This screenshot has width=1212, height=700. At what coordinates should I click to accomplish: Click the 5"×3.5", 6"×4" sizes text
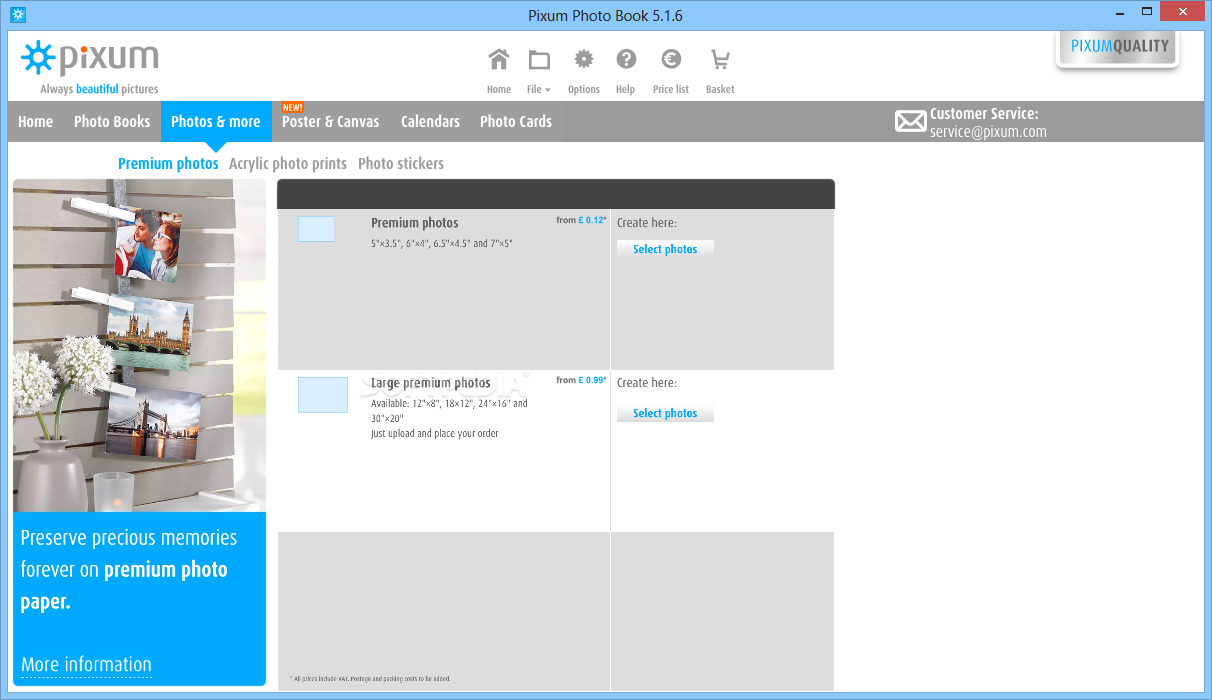point(442,243)
